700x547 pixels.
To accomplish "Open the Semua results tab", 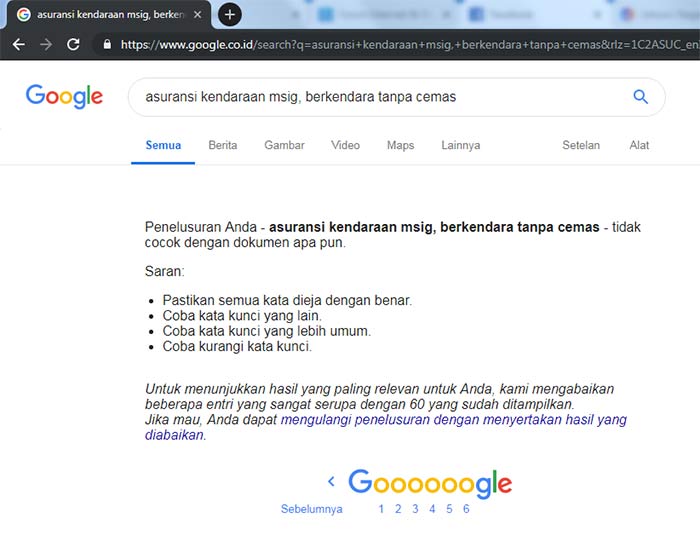I will click(163, 145).
